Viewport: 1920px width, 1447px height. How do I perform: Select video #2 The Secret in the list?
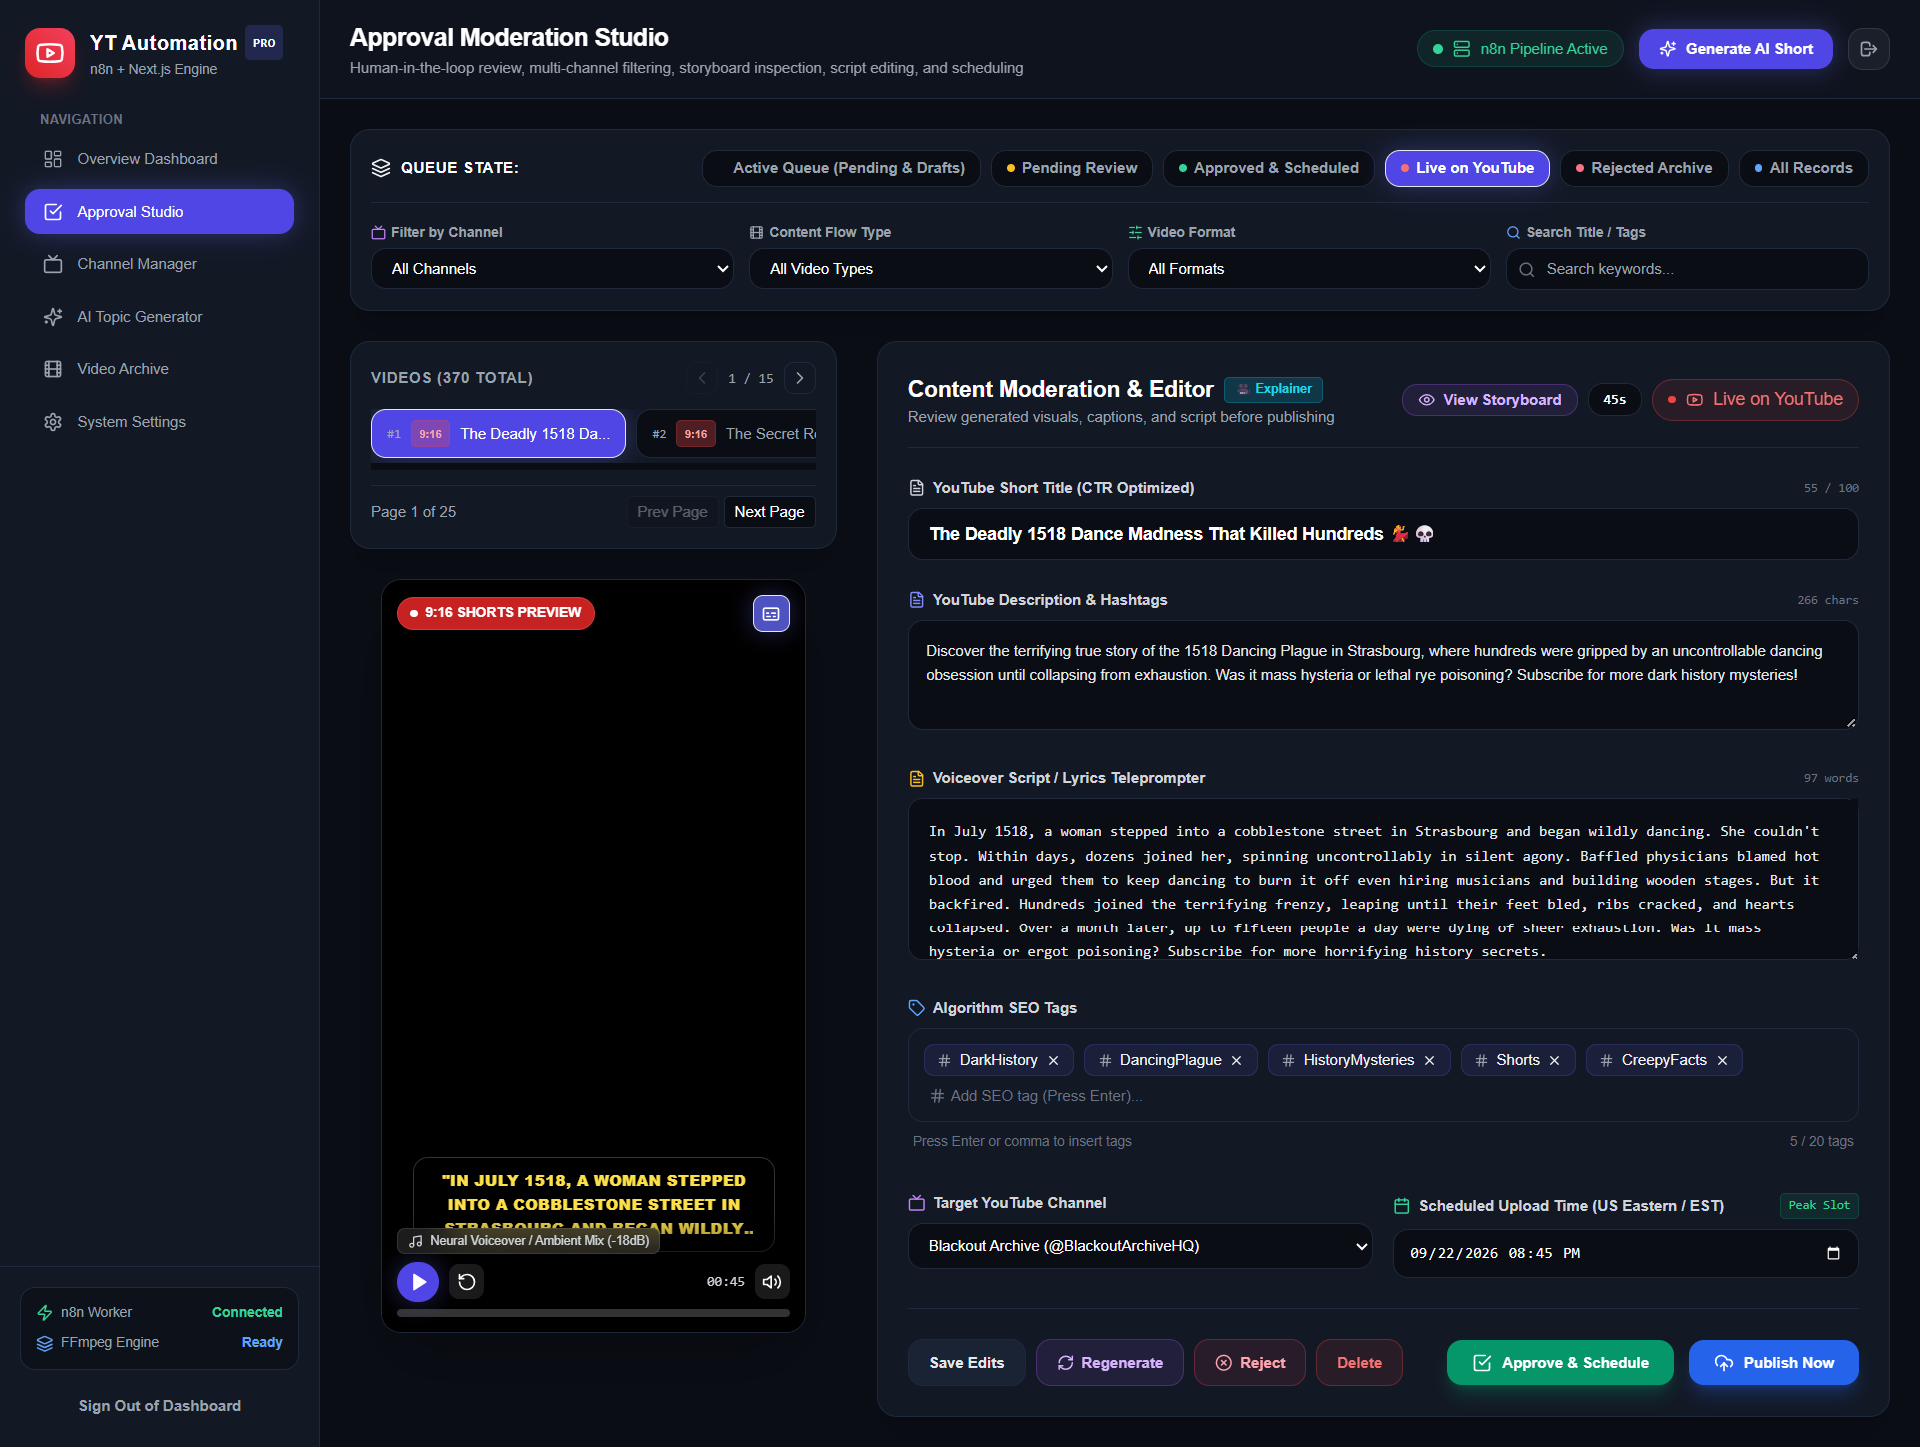coord(727,434)
